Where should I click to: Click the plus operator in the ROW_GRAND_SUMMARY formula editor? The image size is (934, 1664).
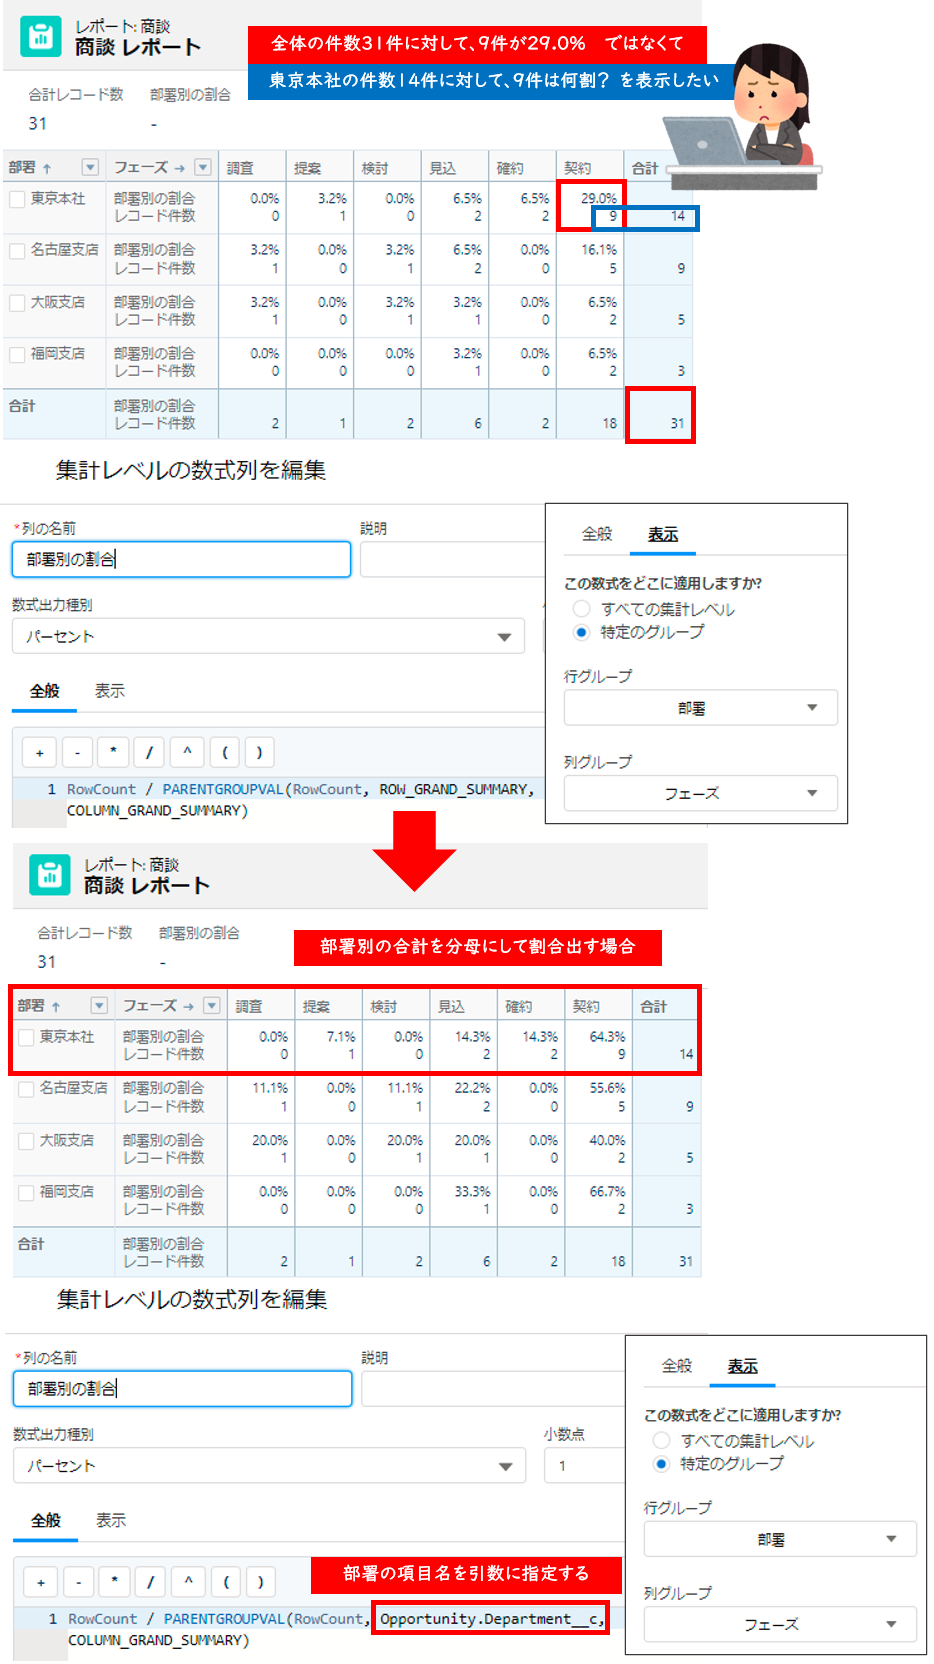[x=40, y=752]
